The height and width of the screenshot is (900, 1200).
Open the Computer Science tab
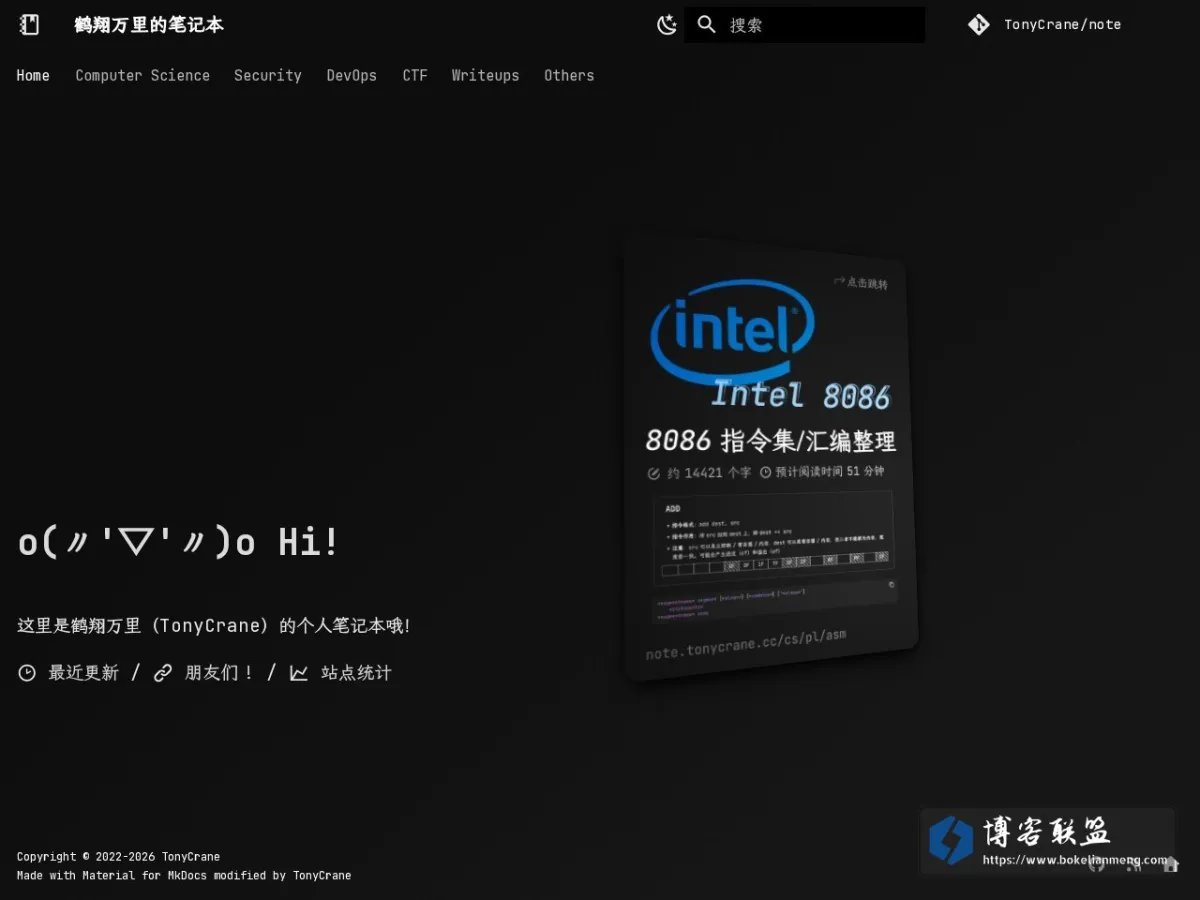tap(143, 75)
